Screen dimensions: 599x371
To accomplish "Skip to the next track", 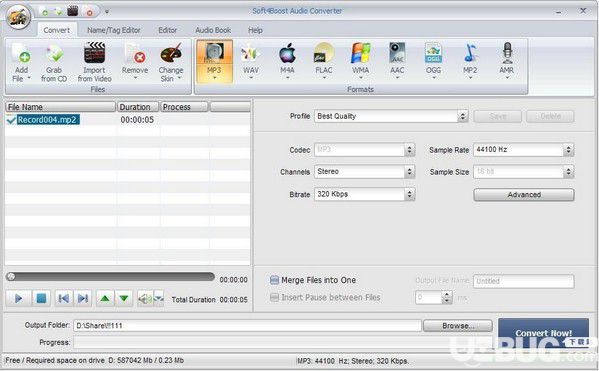I will [83, 298].
